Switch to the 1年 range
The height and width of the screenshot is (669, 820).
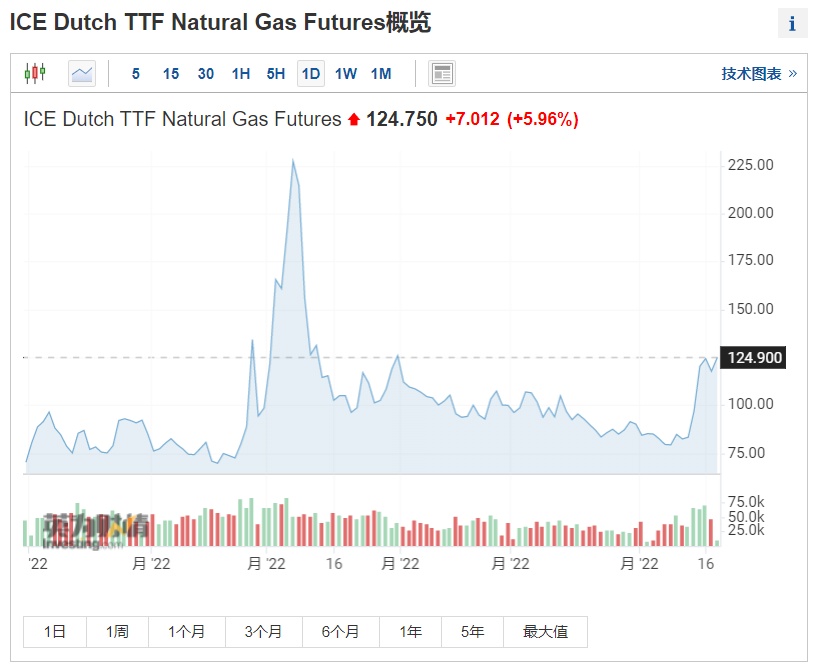coord(410,632)
